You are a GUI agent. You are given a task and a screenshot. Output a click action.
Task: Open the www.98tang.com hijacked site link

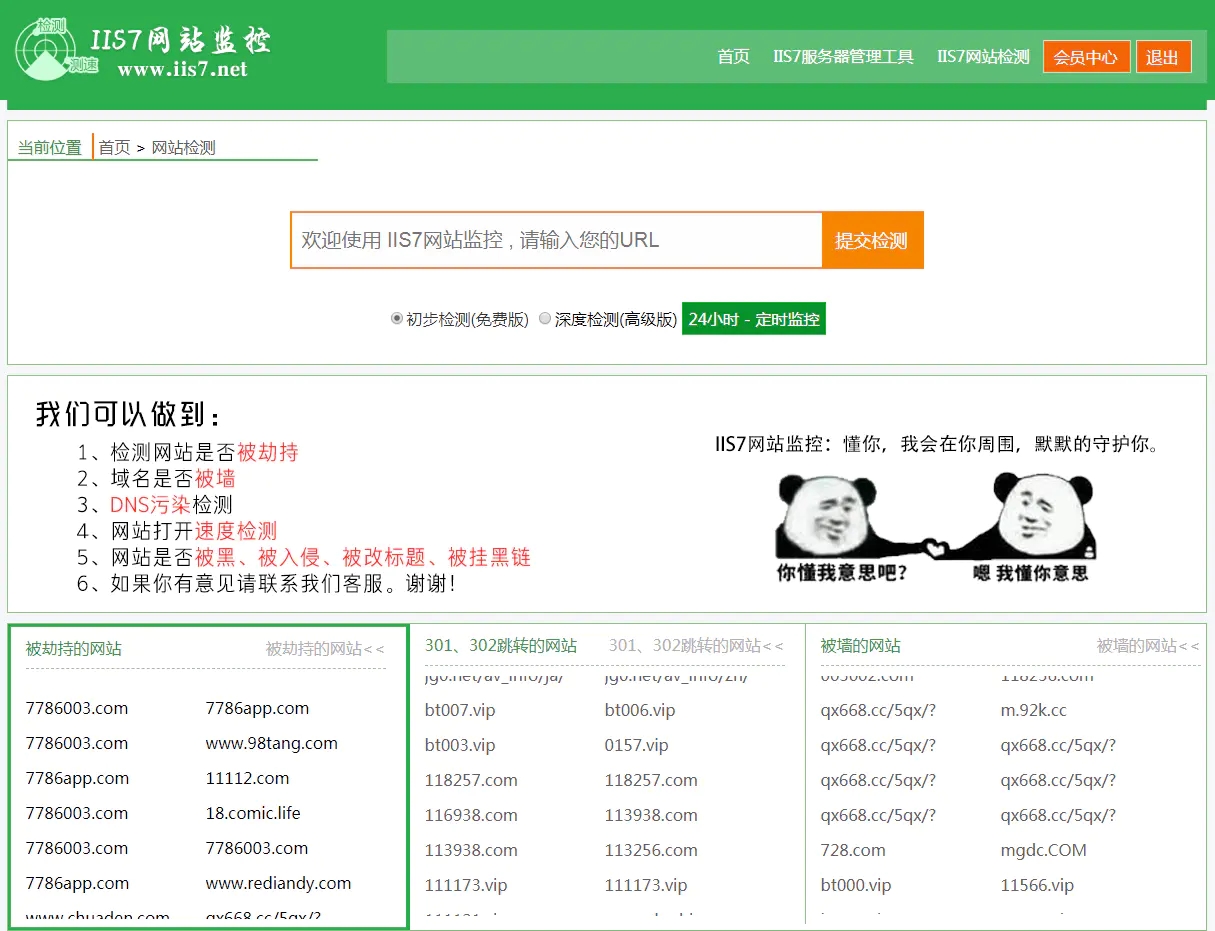coord(271,743)
